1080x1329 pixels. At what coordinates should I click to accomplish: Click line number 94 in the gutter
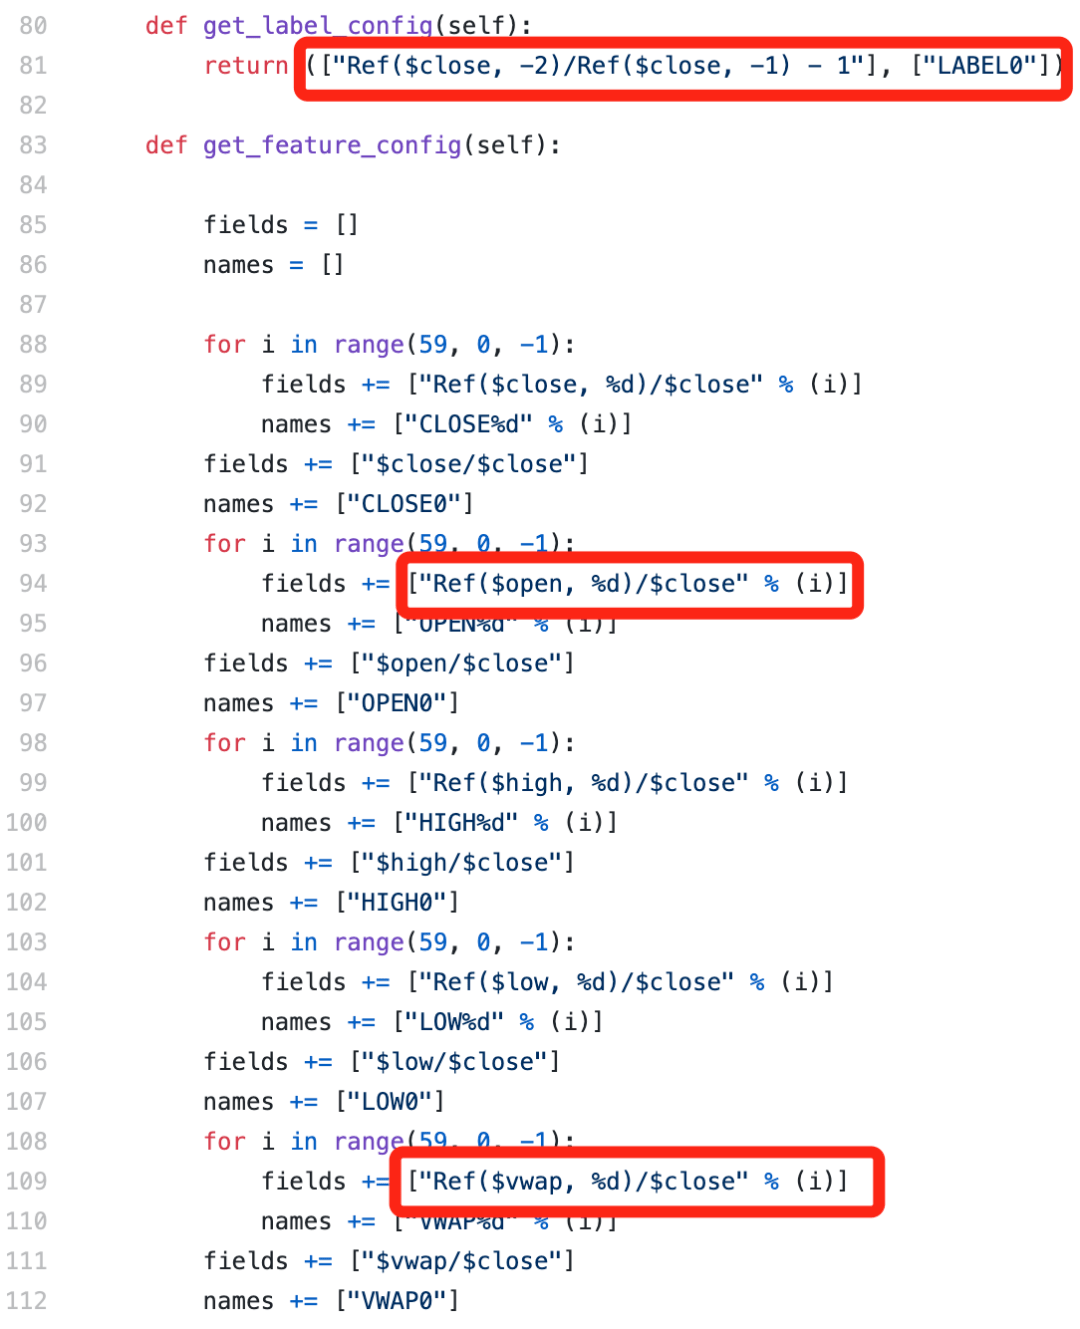(33, 584)
